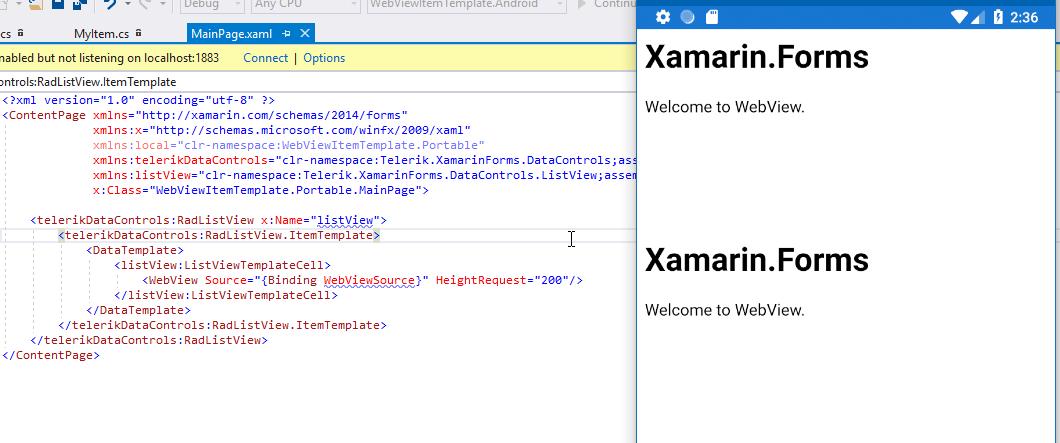Tap the circular sync icon in the Android status bar
Screen dimensions: 1060x443
tap(688, 17)
